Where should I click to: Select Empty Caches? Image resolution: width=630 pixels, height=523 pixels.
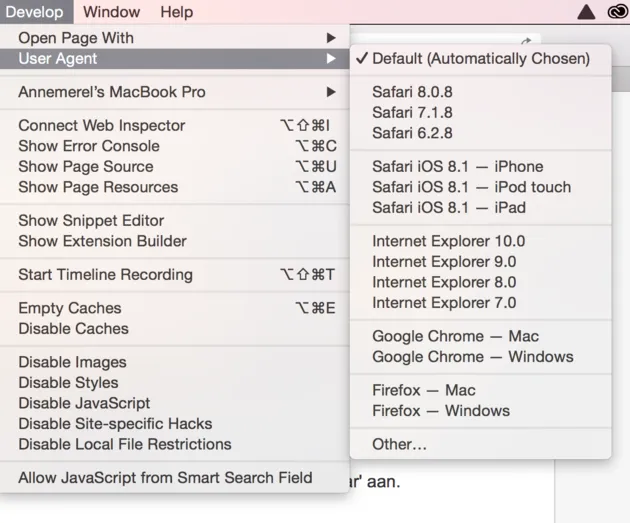point(174,308)
